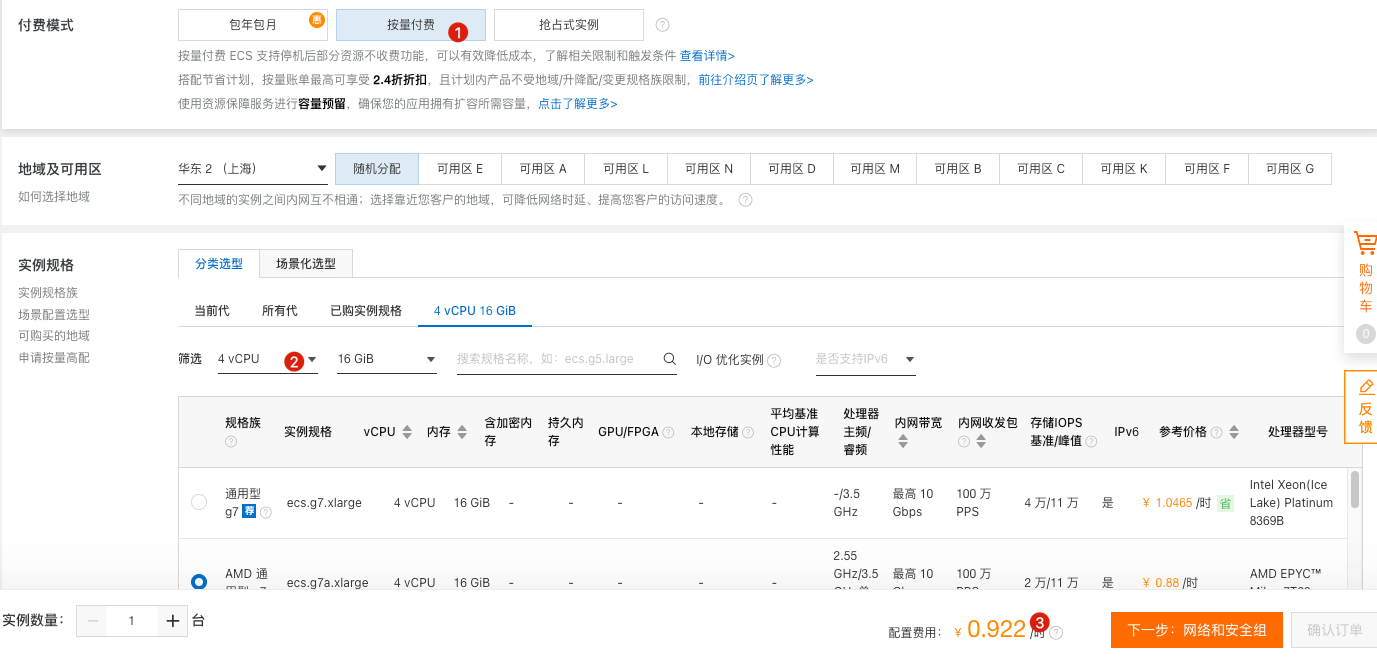Open the 是否支持IPv6 dropdown
Image resolution: width=1377 pixels, height=663 pixels.
point(866,359)
